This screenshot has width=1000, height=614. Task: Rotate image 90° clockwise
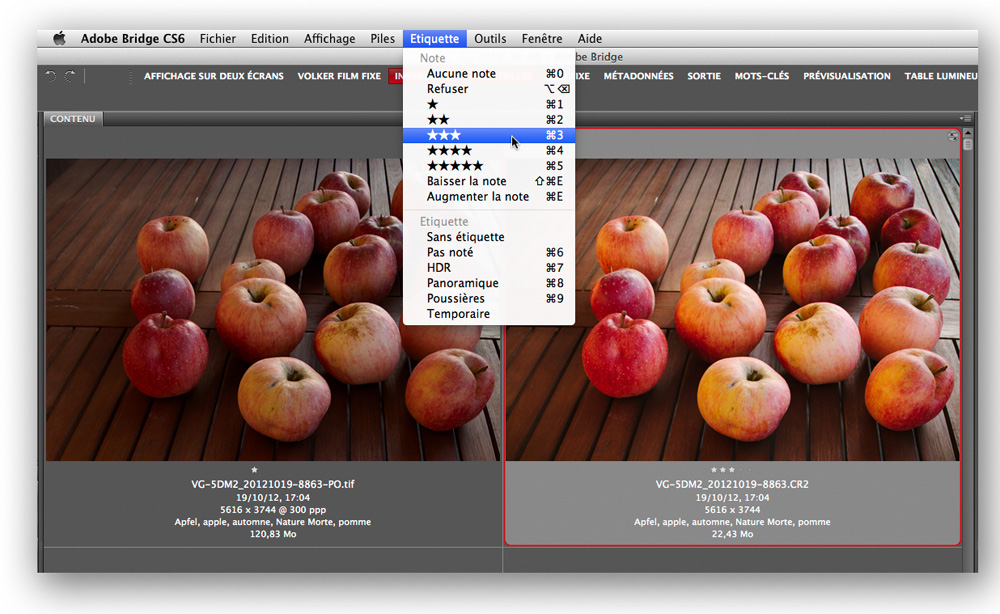[x=70, y=76]
